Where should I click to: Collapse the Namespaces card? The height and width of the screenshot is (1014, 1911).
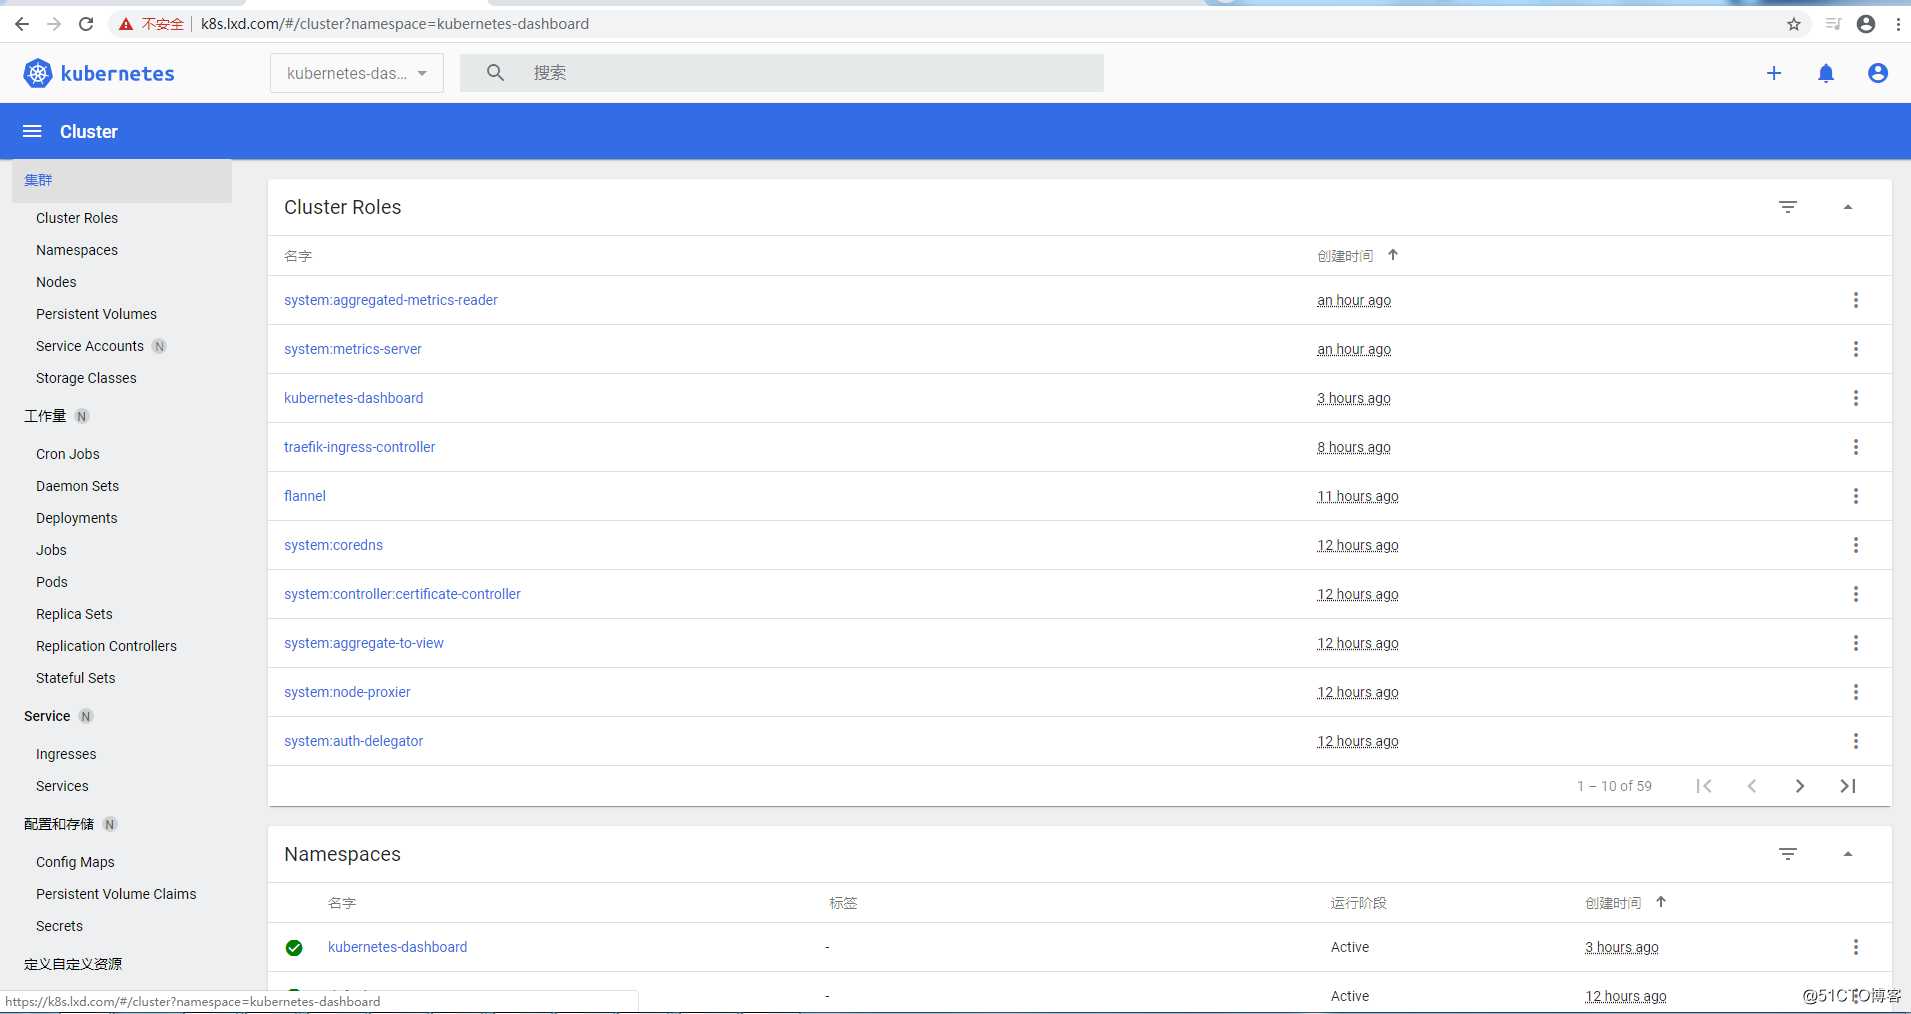(x=1848, y=854)
